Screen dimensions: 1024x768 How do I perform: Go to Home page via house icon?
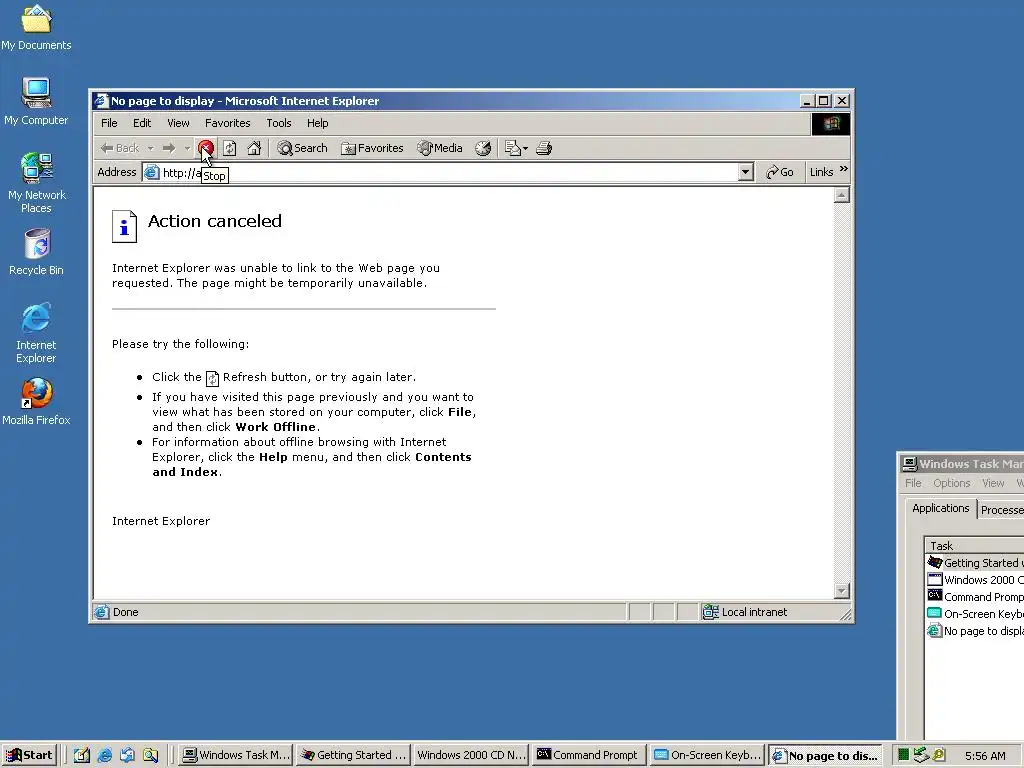coord(254,148)
